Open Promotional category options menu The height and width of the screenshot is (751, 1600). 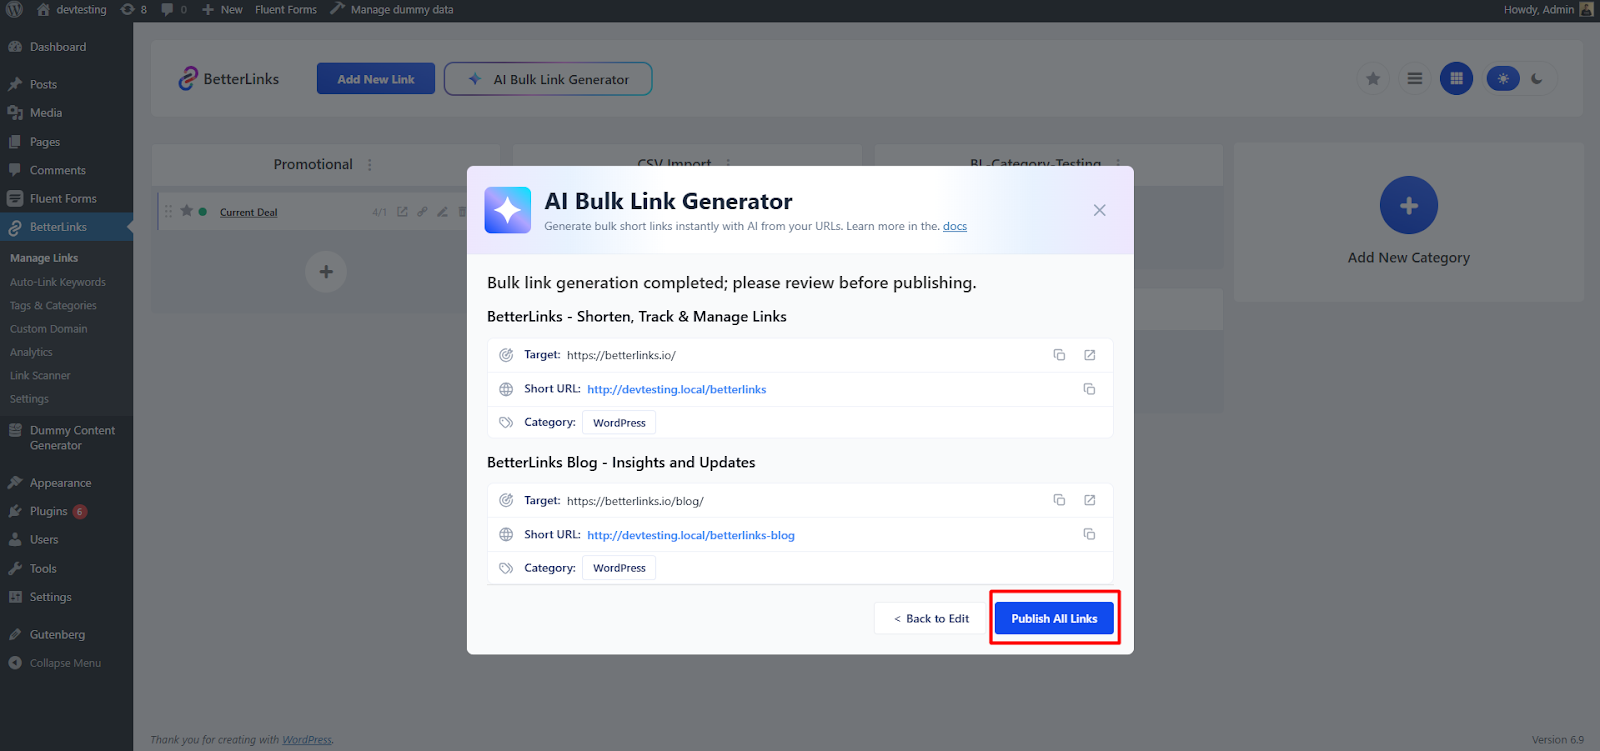pyautogui.click(x=370, y=165)
